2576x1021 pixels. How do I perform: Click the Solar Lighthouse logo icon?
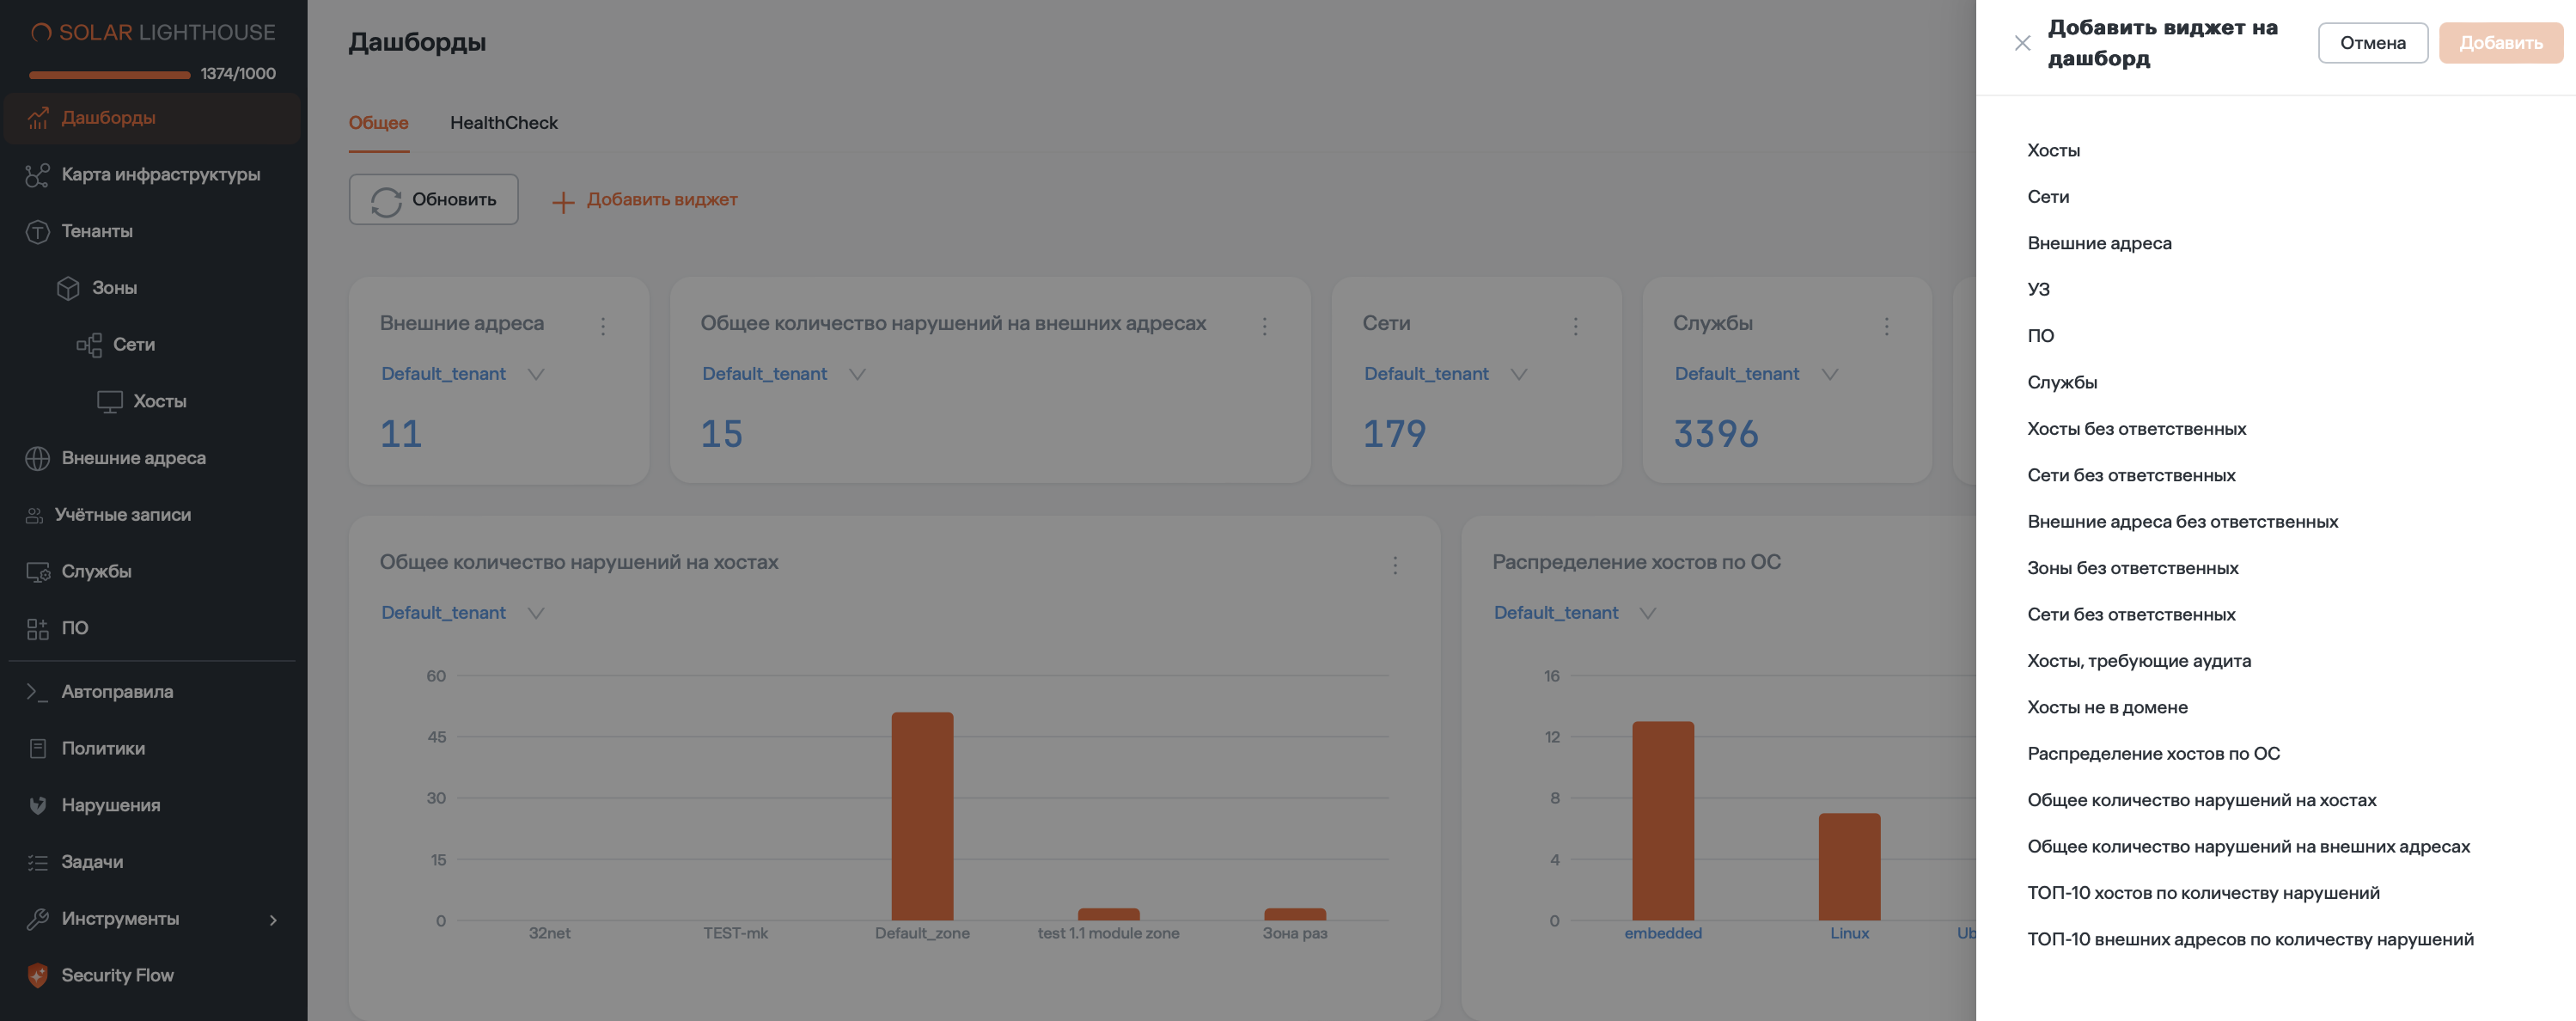click(x=40, y=33)
